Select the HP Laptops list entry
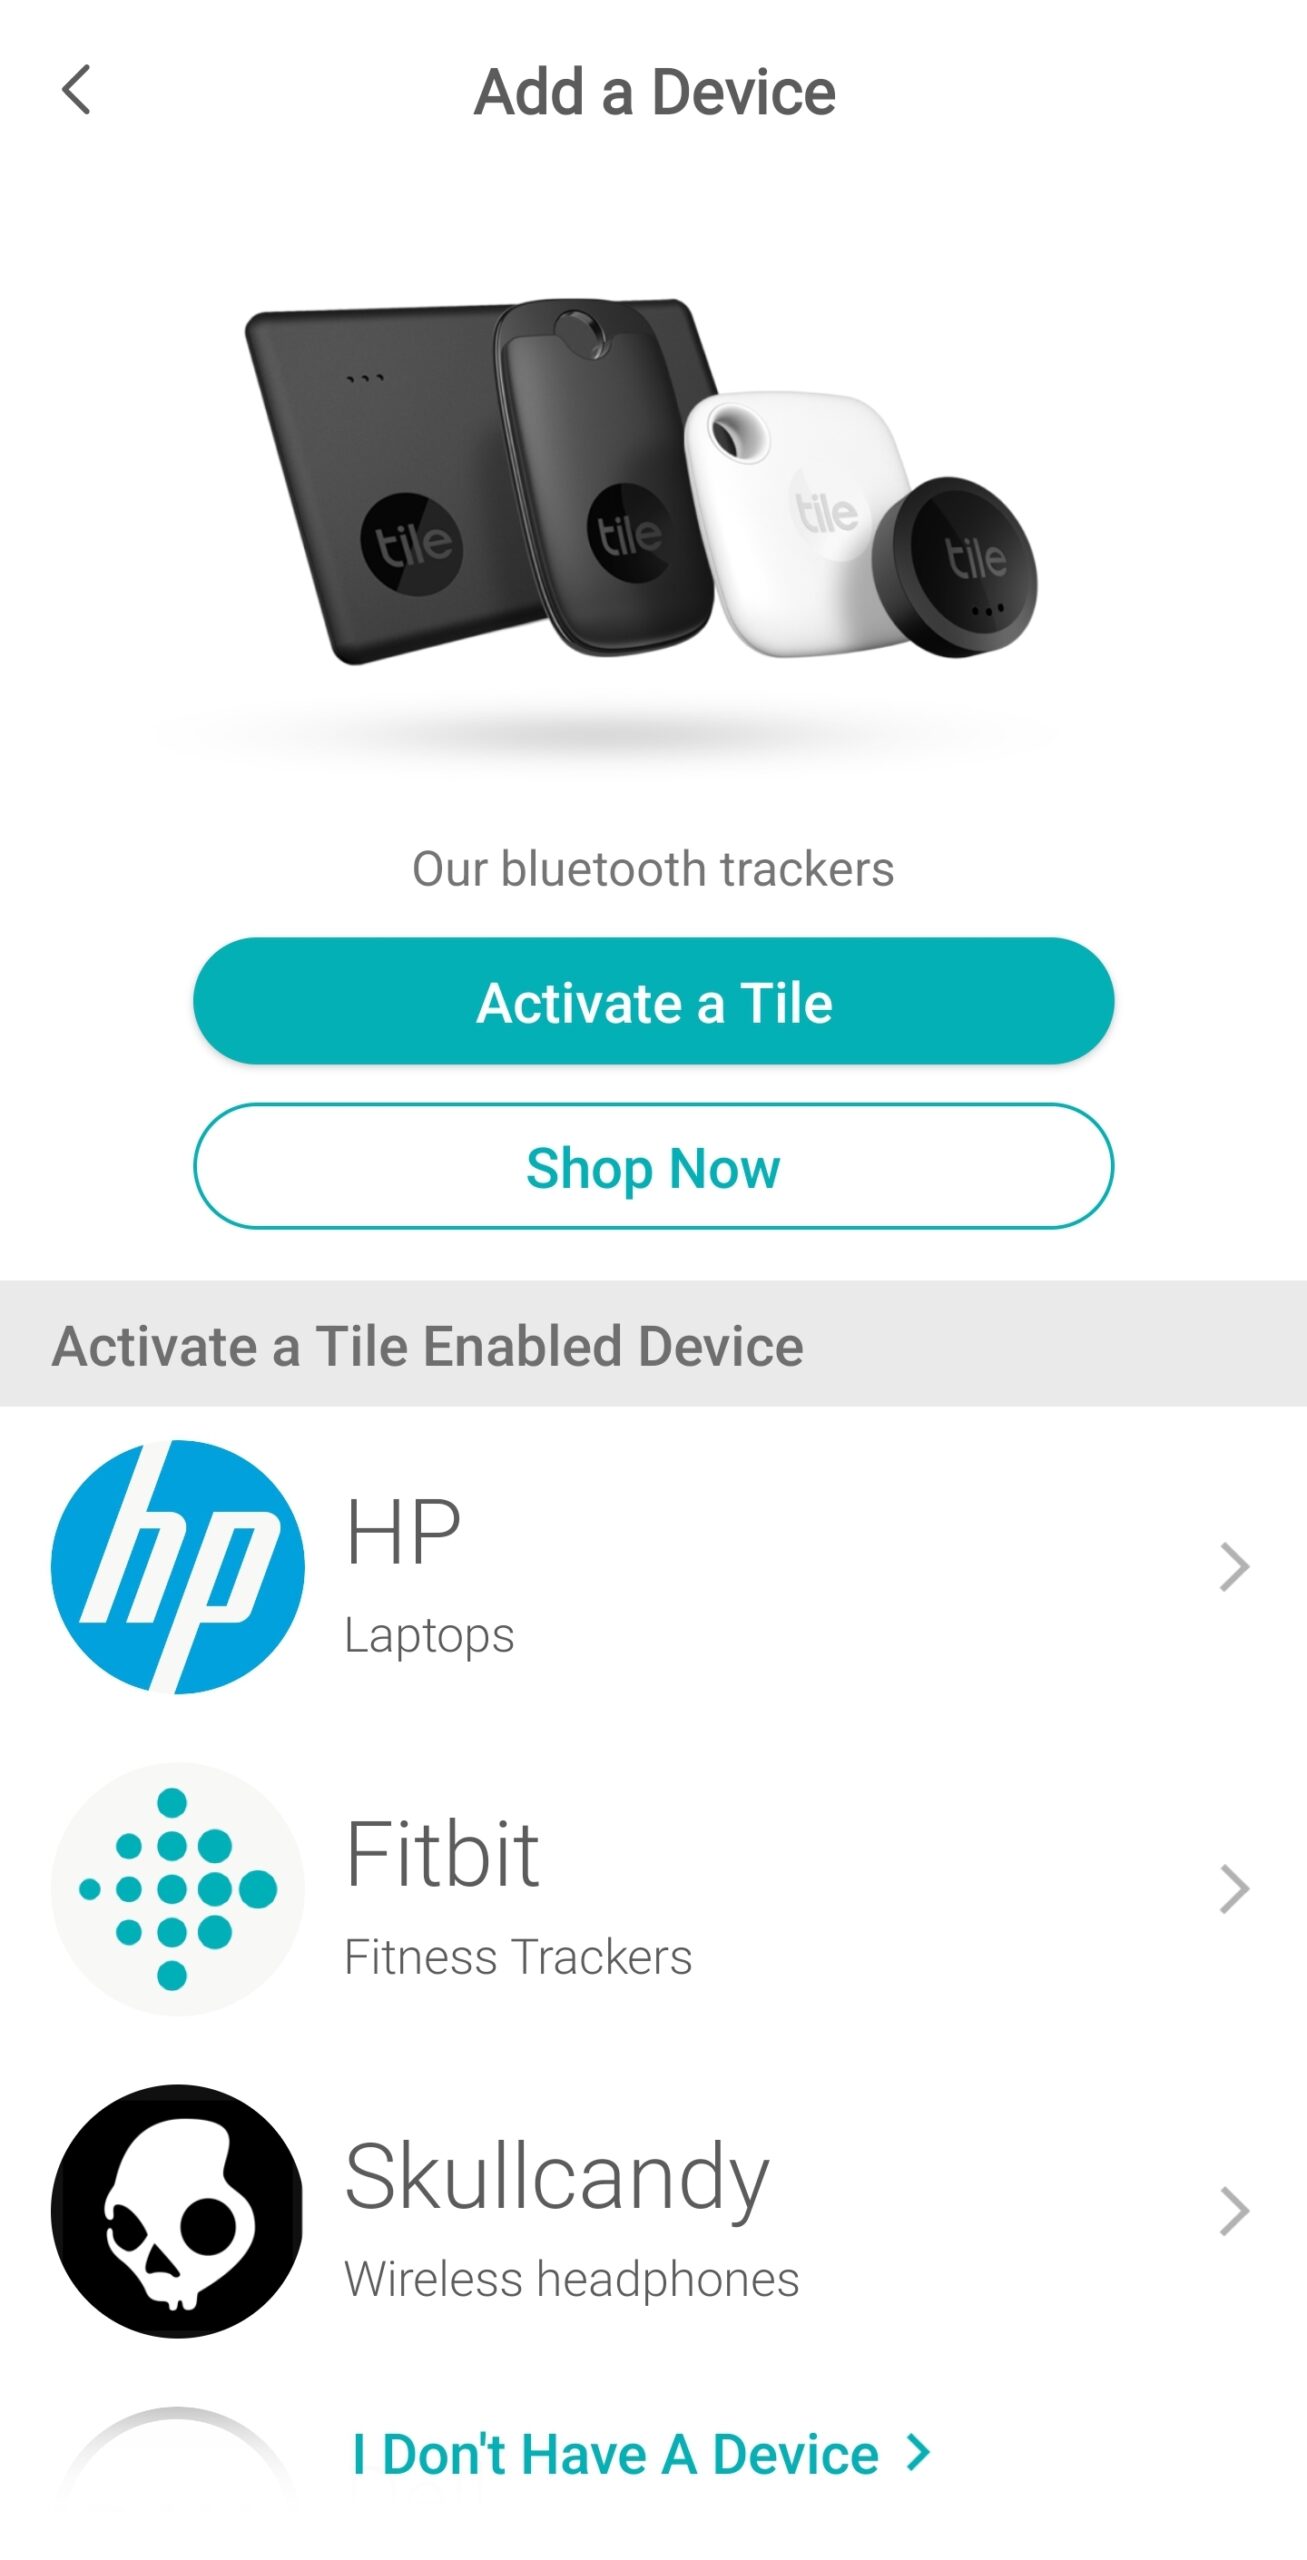Viewport: 1307px width, 2560px height. coord(653,1566)
